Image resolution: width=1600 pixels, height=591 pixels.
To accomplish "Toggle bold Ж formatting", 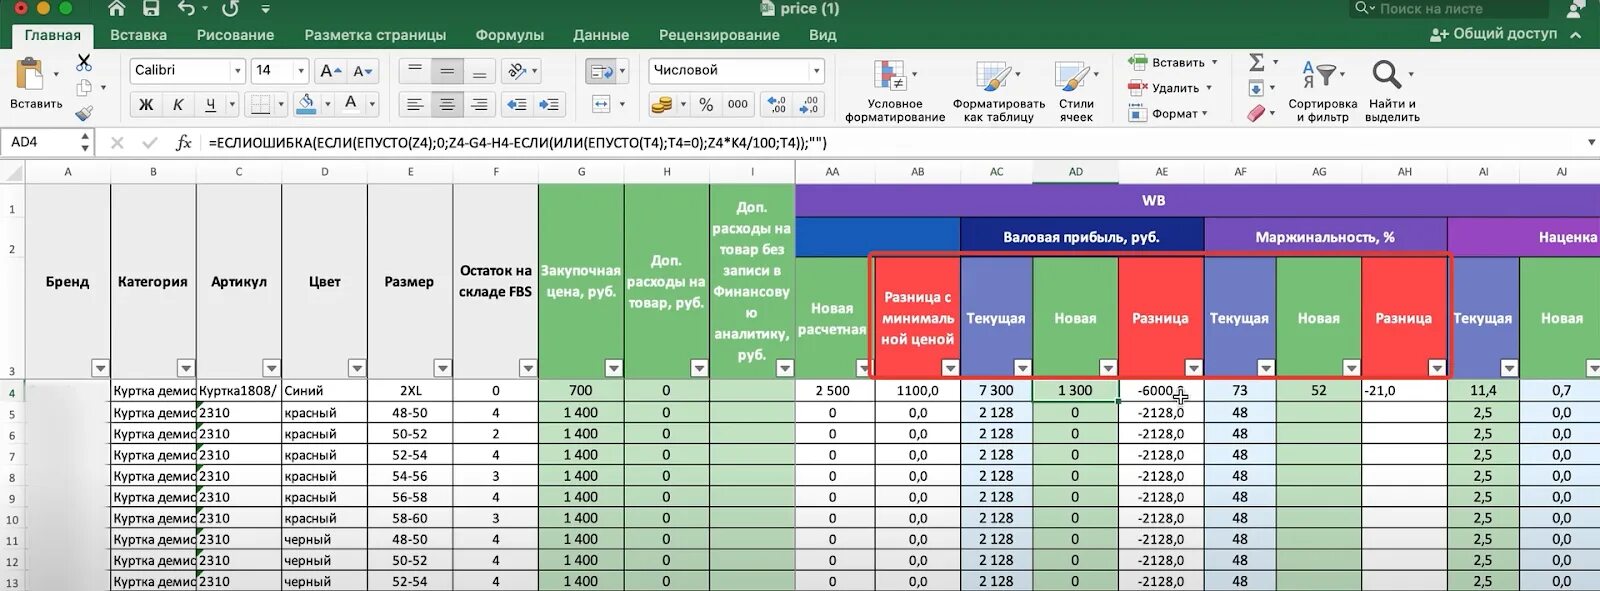I will click(x=146, y=104).
